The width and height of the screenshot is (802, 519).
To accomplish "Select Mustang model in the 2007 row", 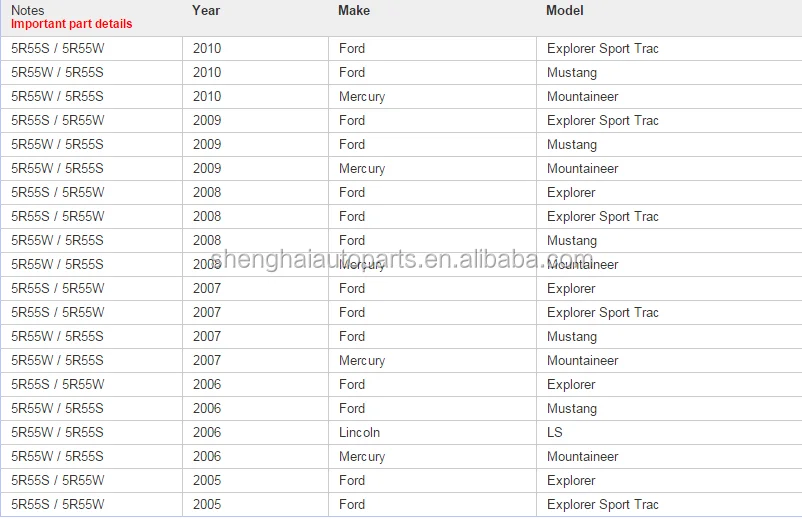I will point(572,336).
